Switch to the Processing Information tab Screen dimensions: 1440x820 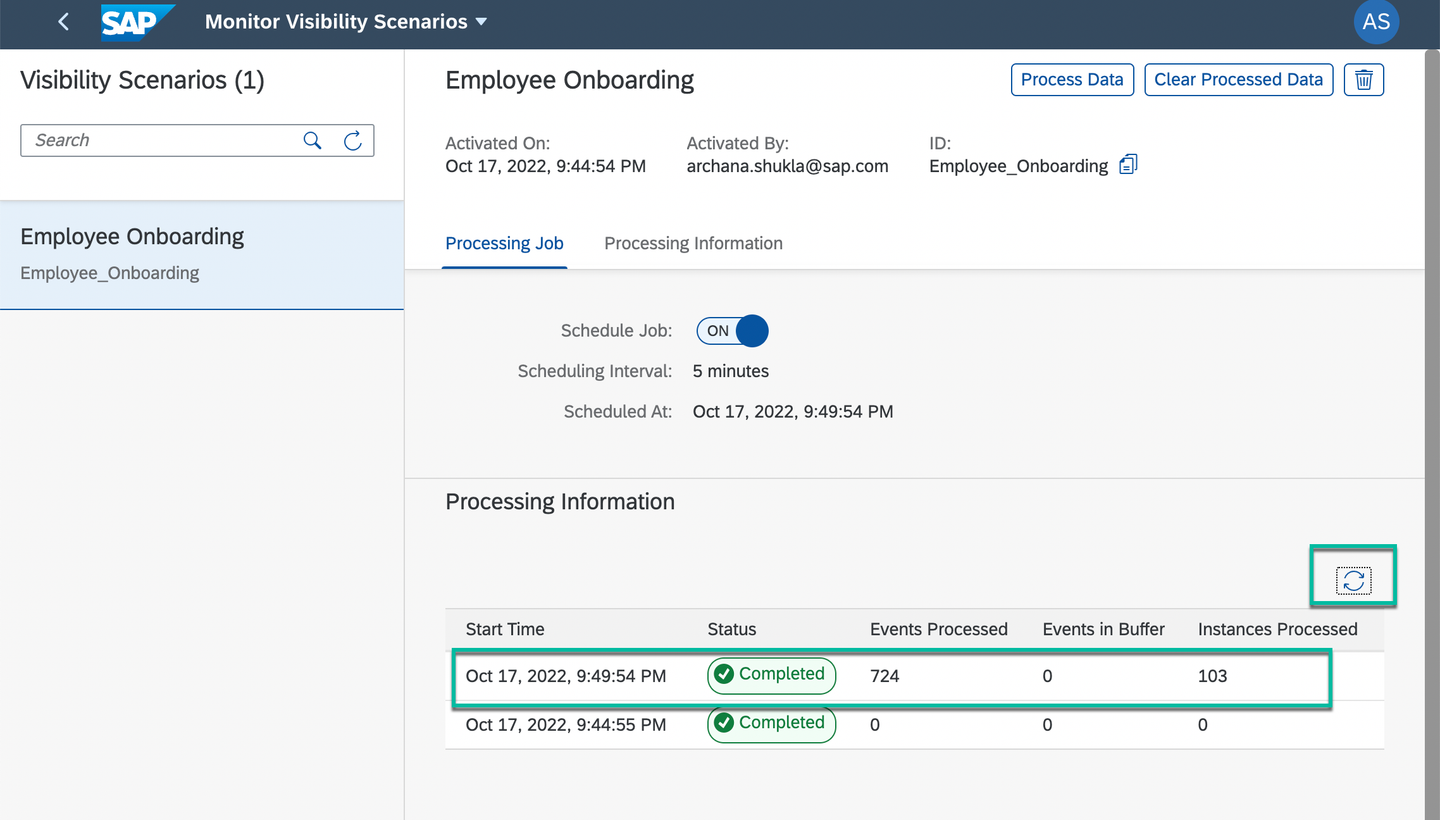tap(694, 243)
